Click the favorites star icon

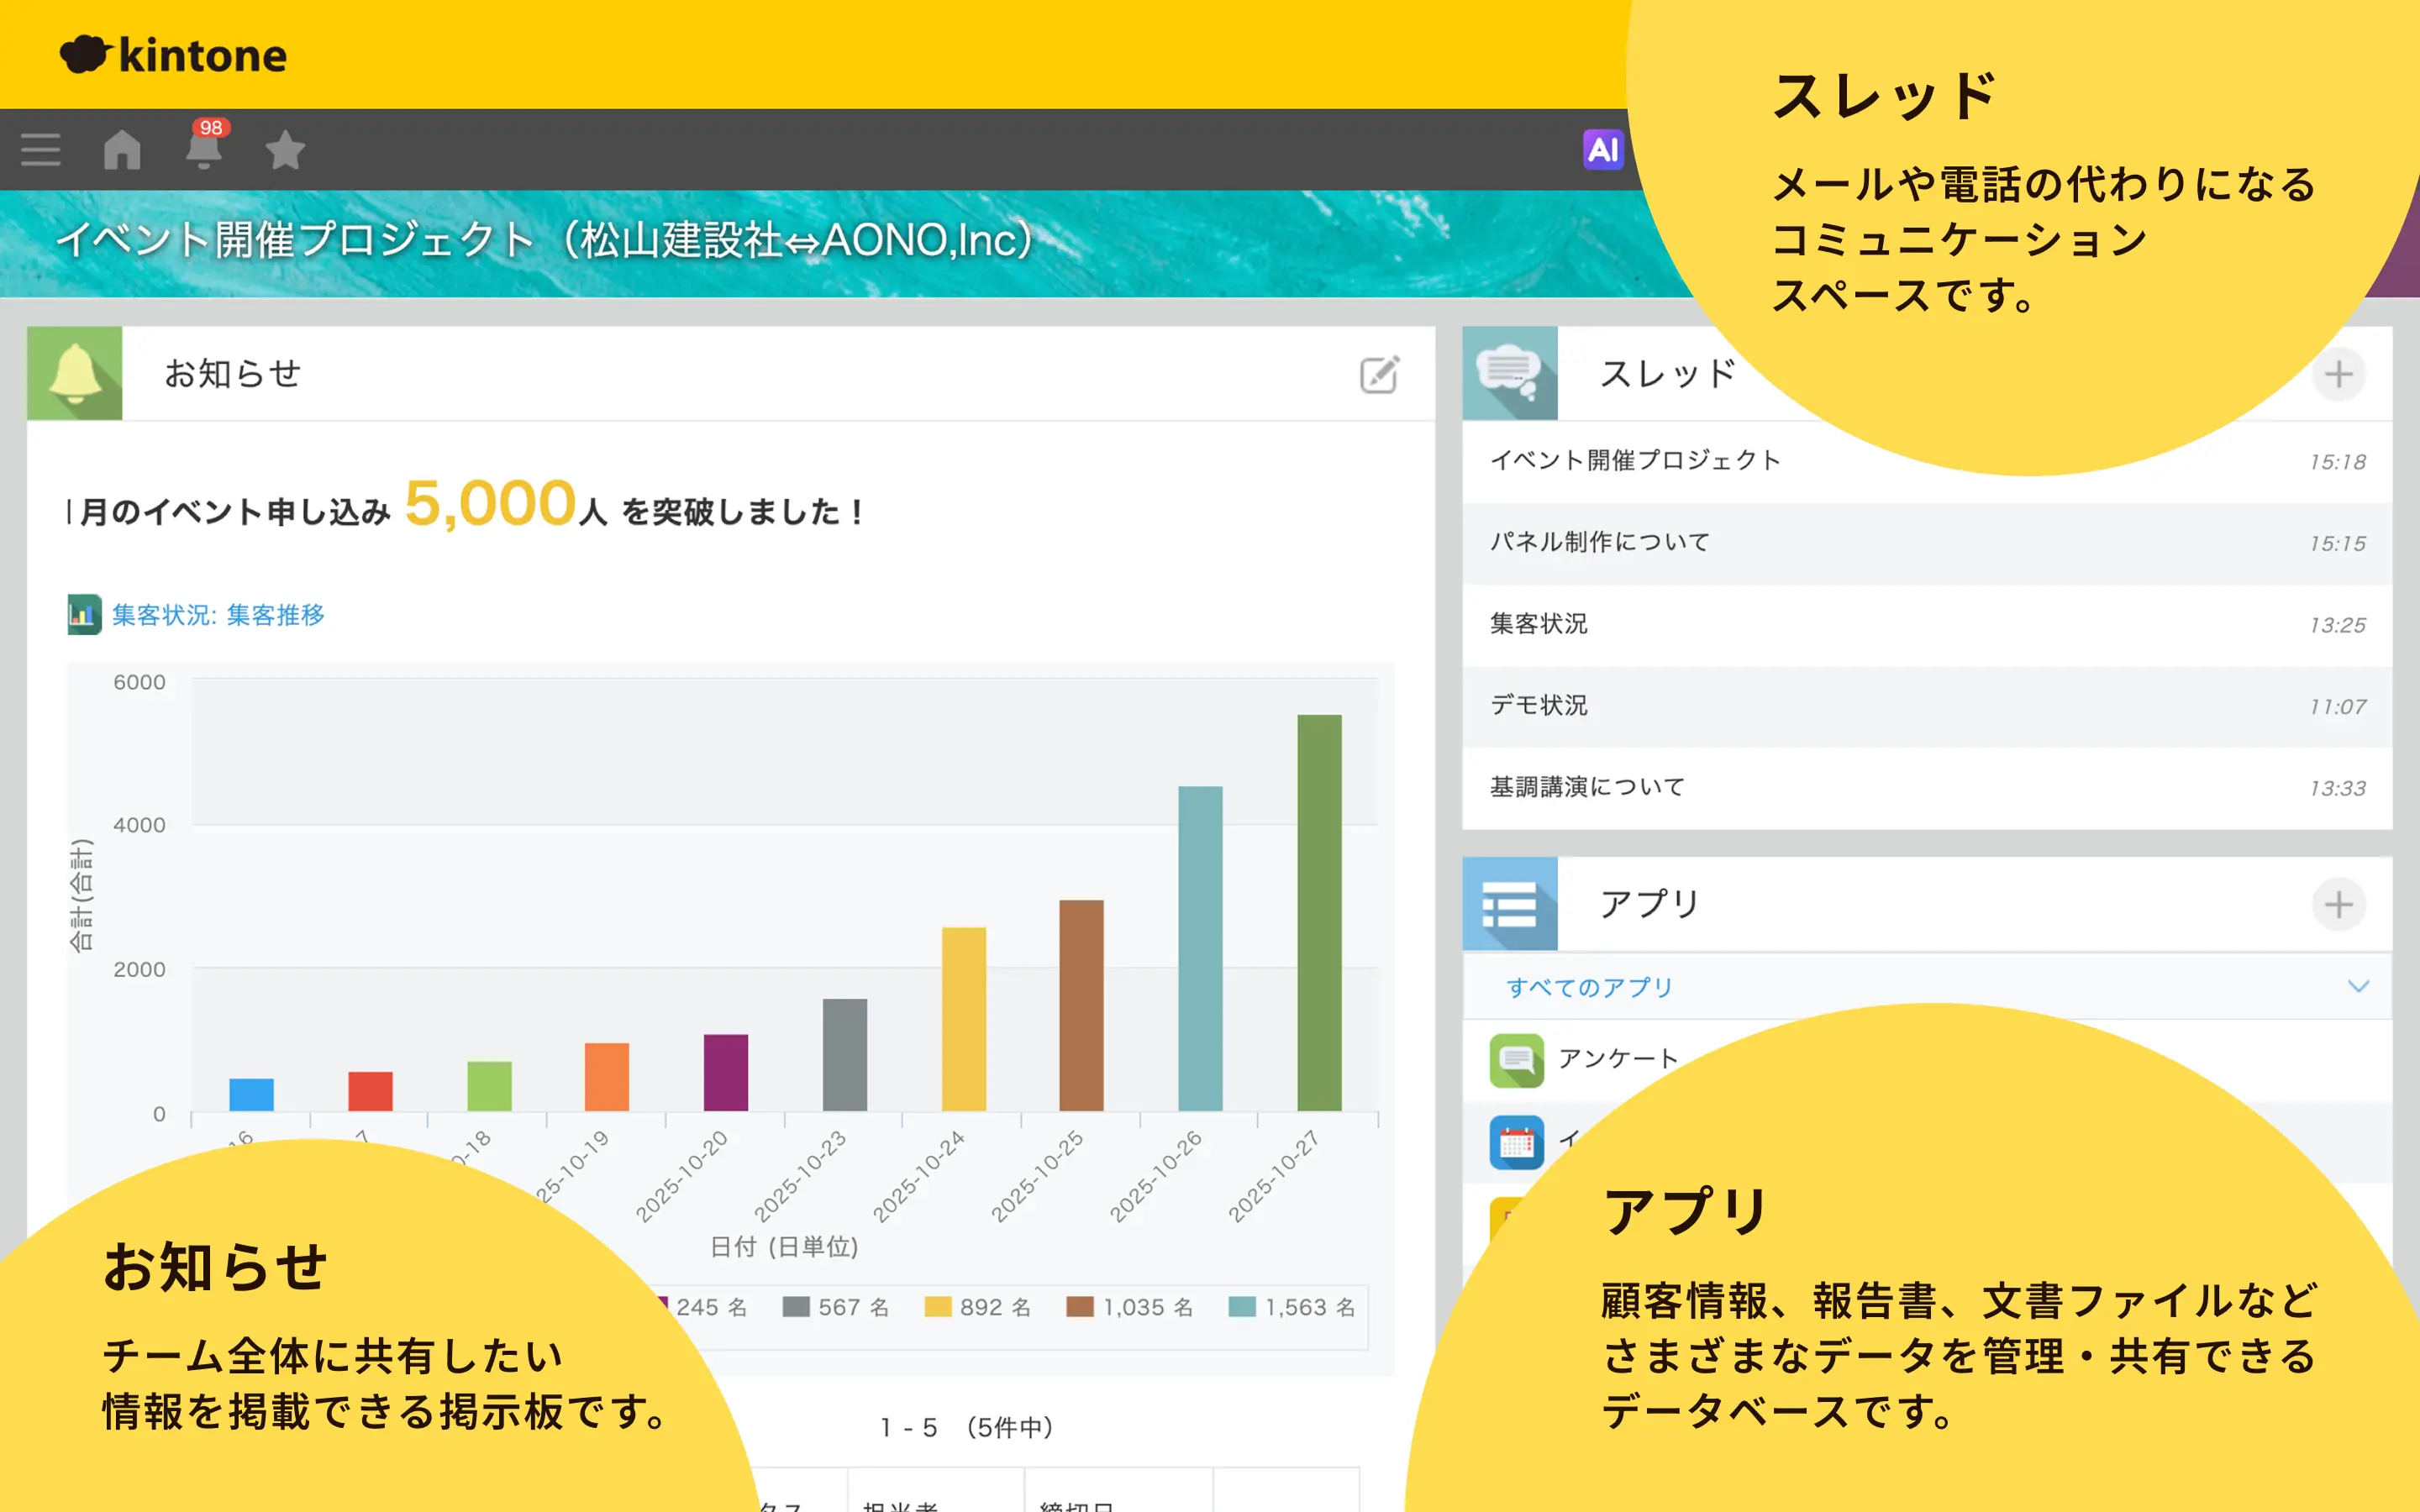point(285,150)
